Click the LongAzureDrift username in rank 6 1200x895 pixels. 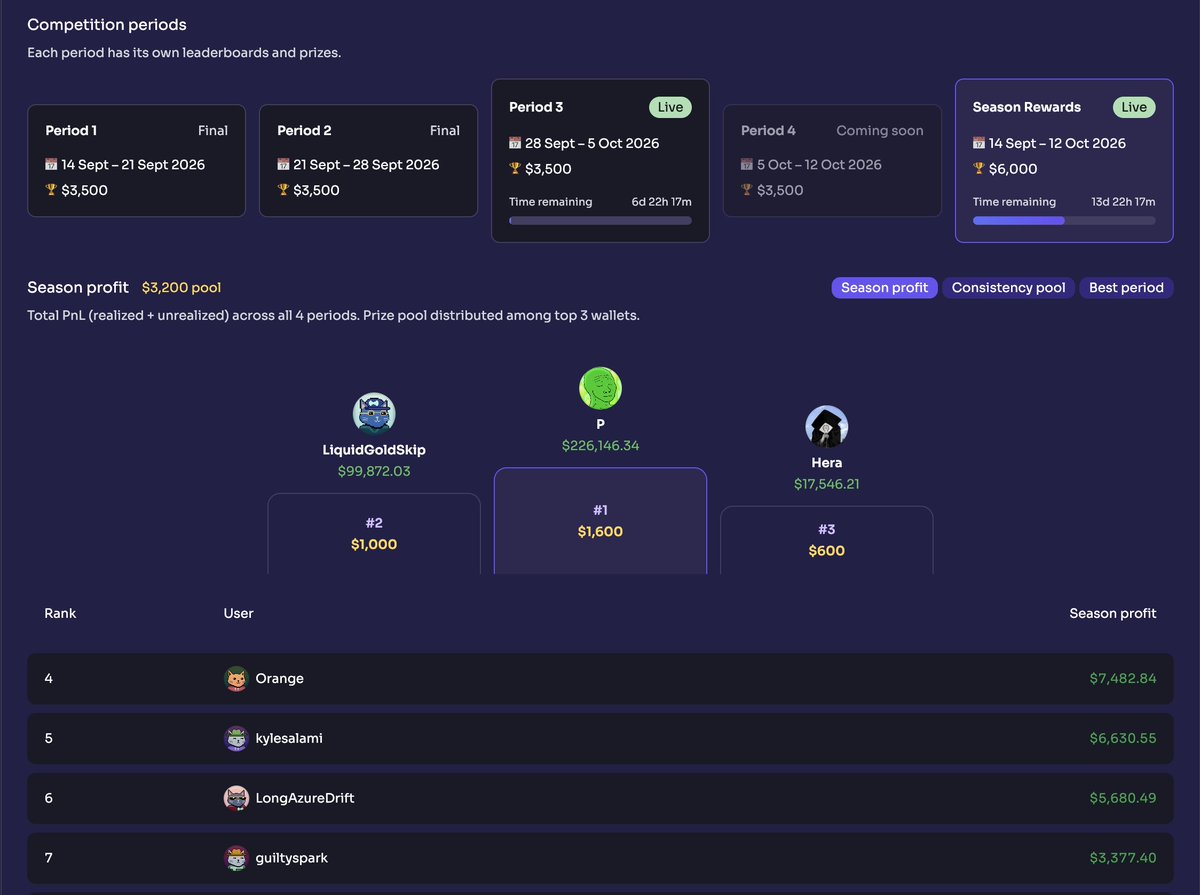305,798
